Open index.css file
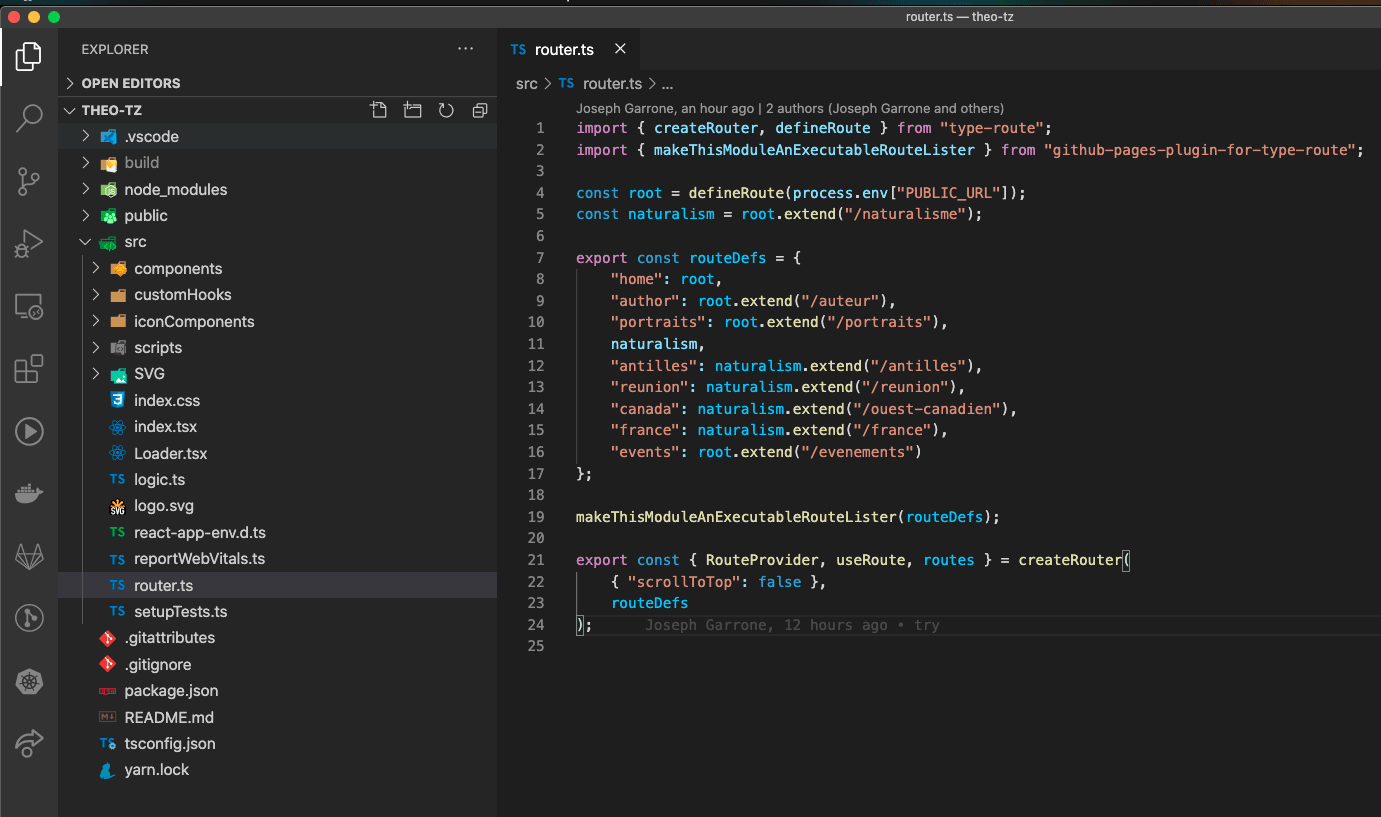Viewport: 1381px width, 817px height. 277,400
